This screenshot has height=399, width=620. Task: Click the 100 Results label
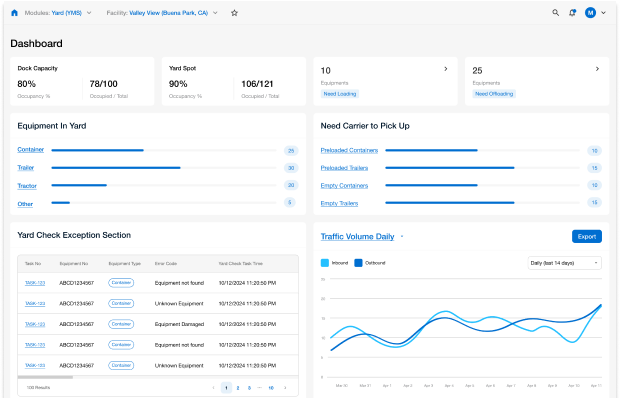tap(38, 388)
